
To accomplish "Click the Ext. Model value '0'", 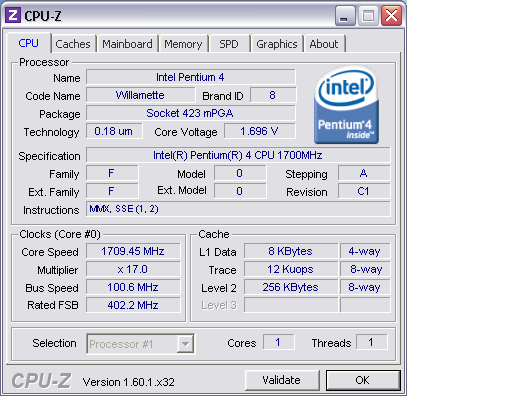I will click(240, 191).
